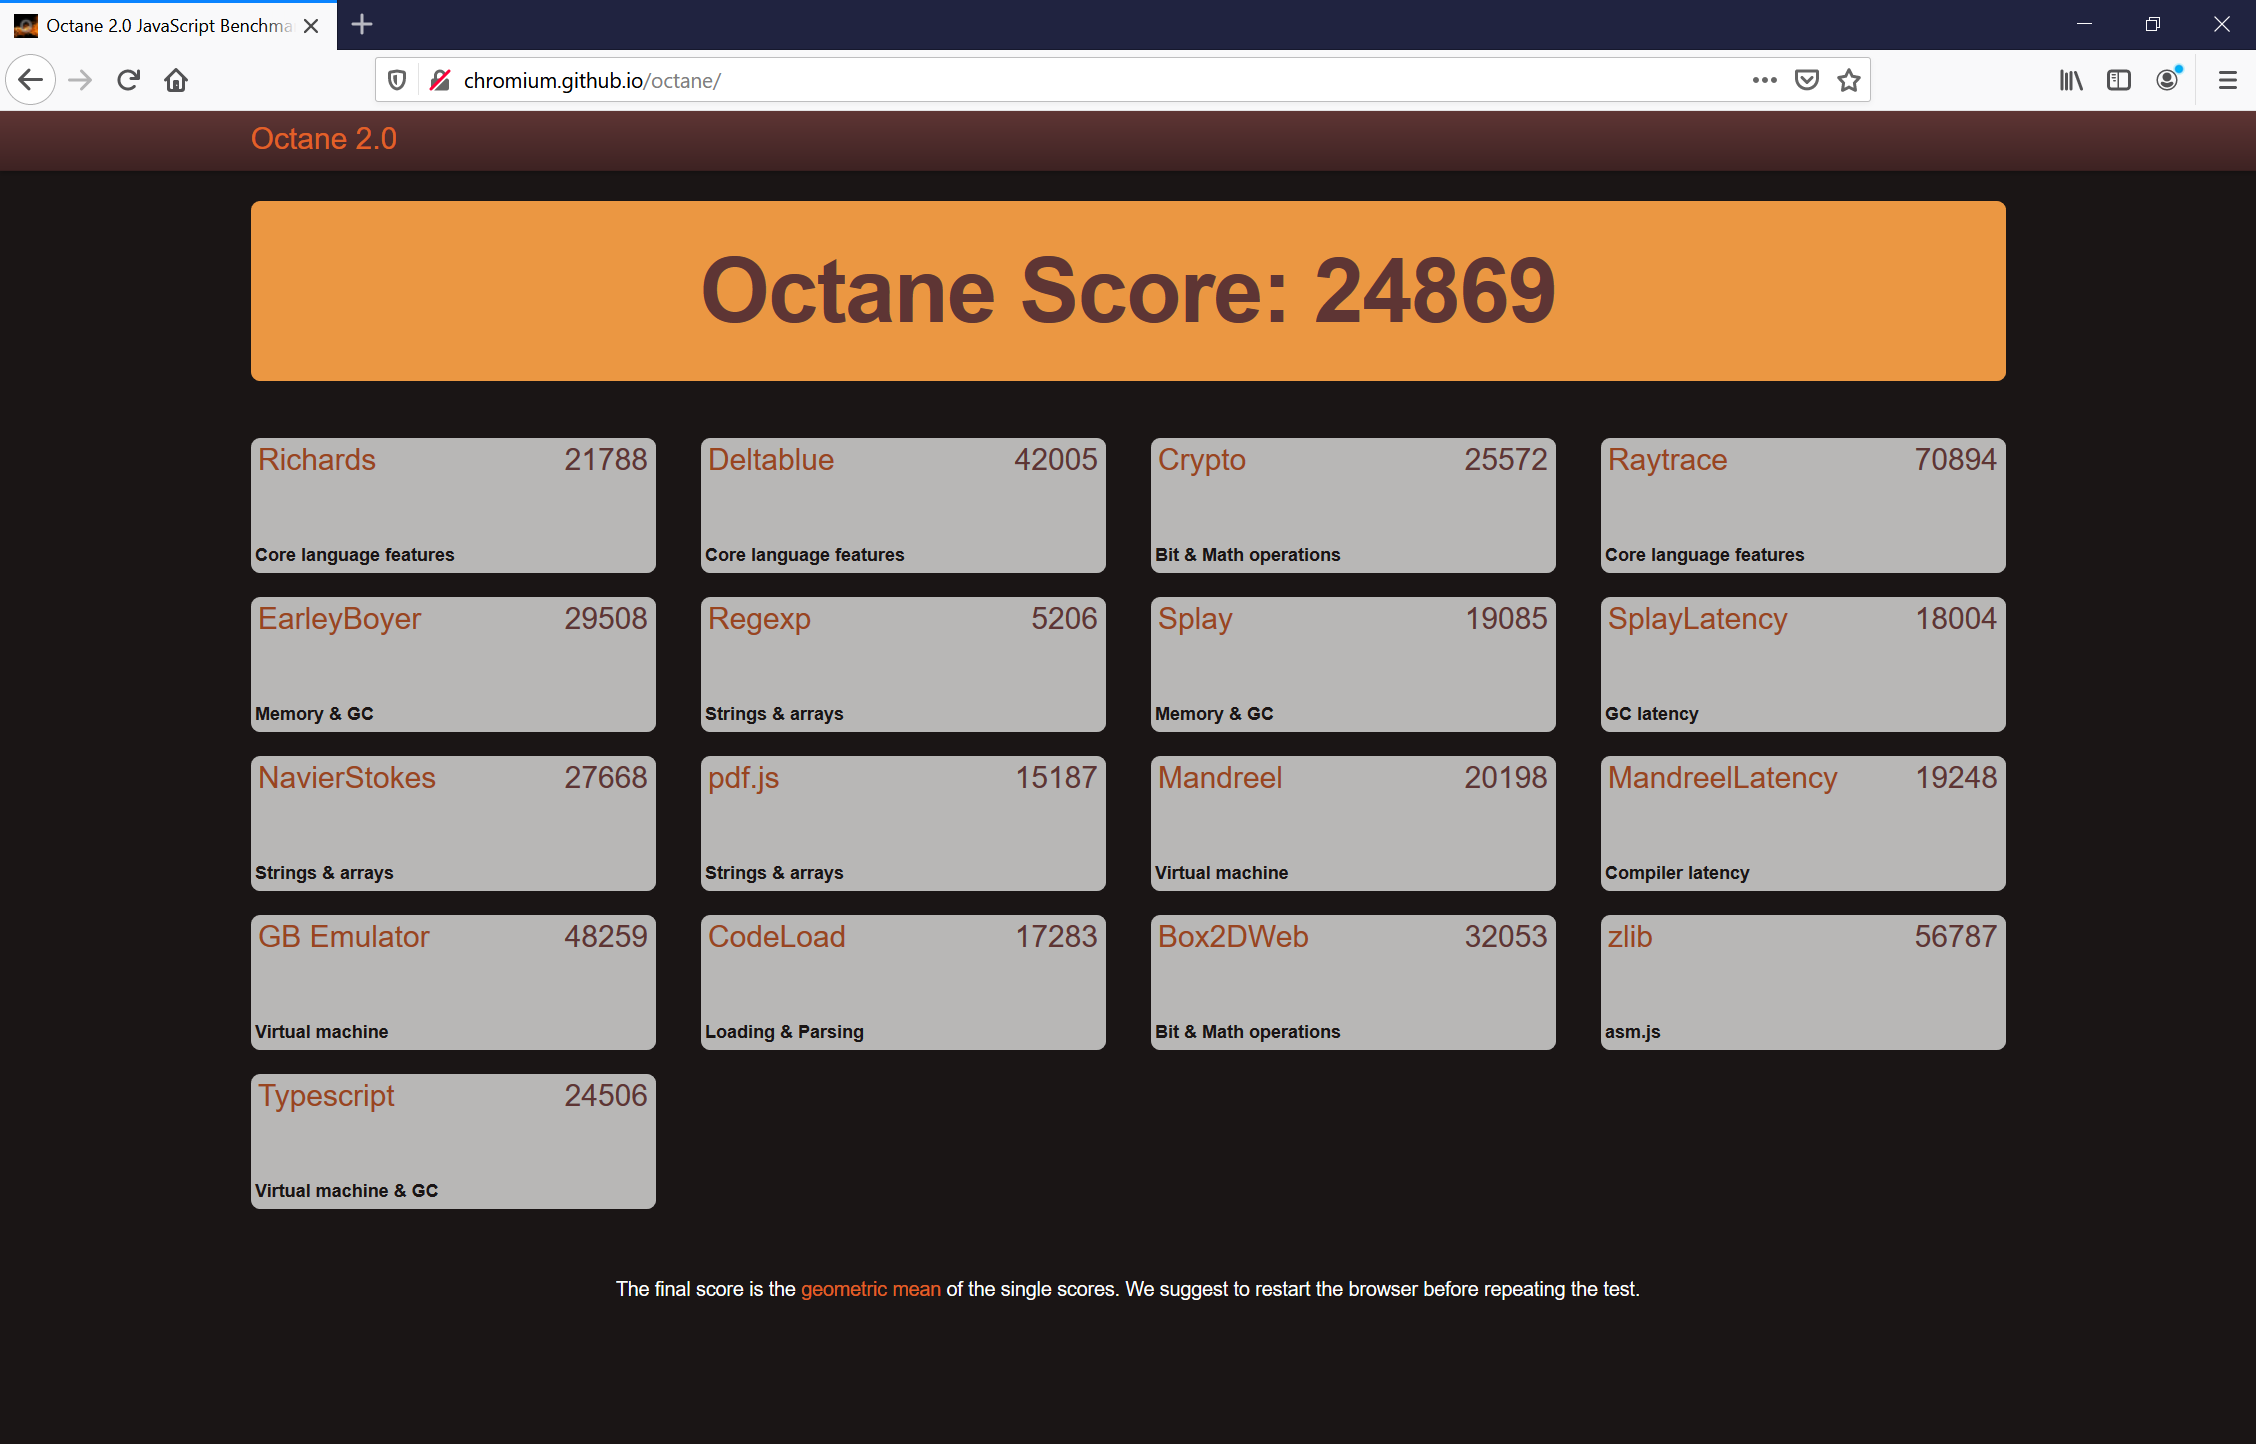Open the CodeLoad benchmark link
This screenshot has height=1444, width=2256.
pyautogui.click(x=777, y=936)
